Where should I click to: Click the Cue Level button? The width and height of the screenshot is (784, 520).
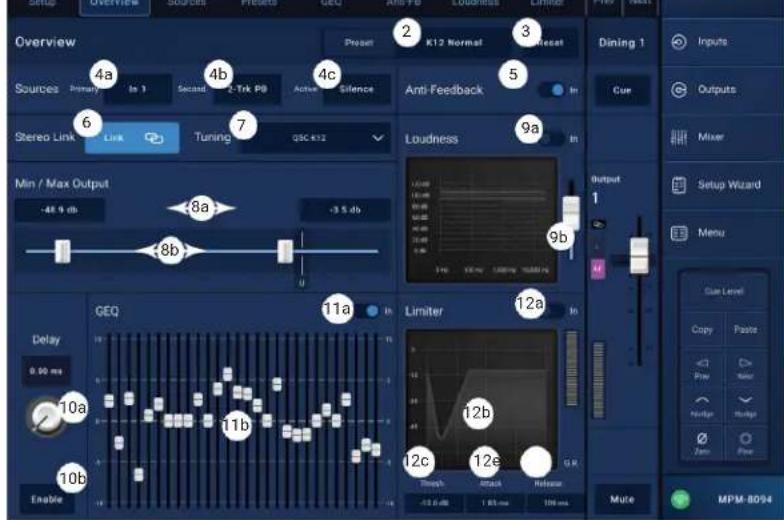click(724, 291)
